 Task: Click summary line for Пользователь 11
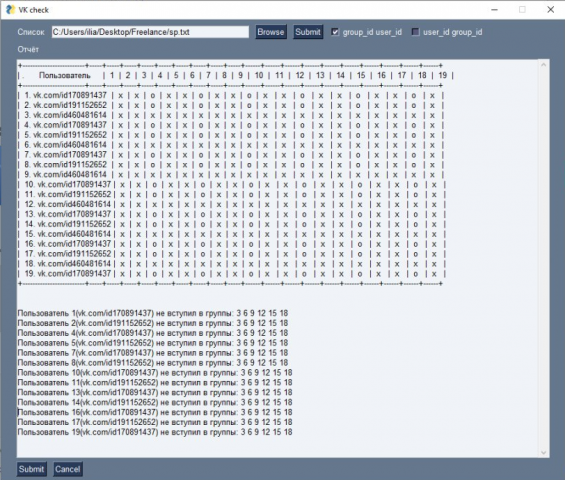pyautogui.click(x=155, y=382)
